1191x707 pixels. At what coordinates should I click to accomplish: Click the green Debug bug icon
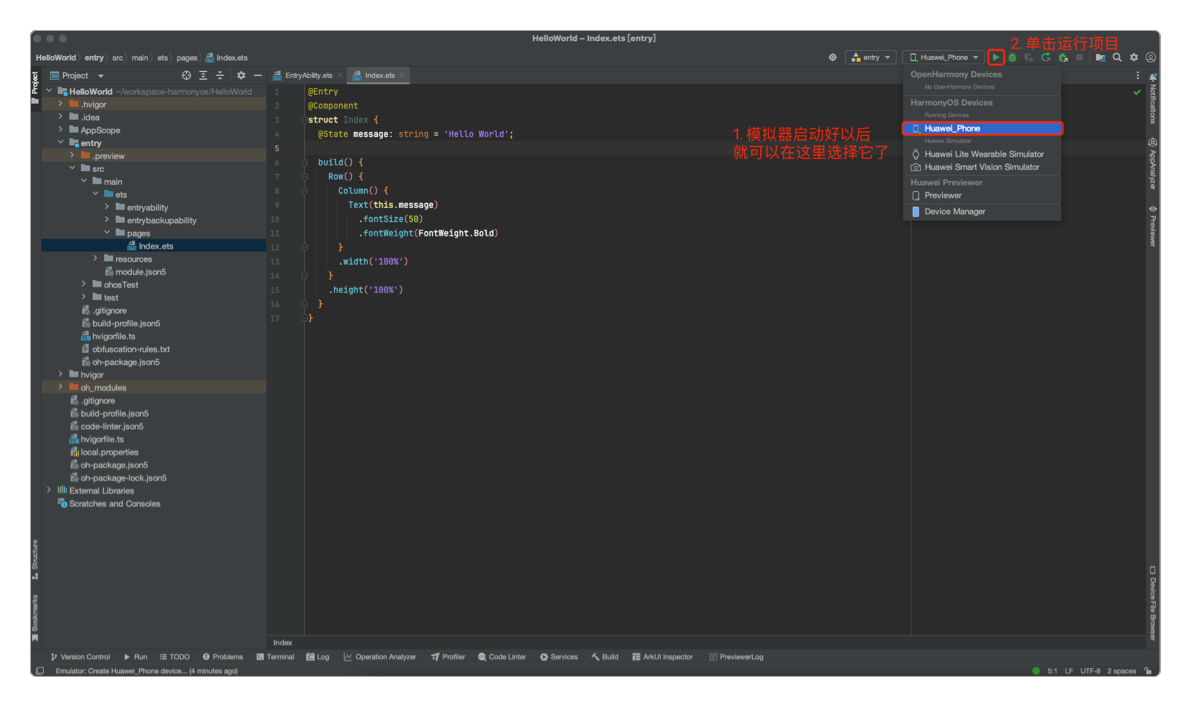pos(1013,58)
